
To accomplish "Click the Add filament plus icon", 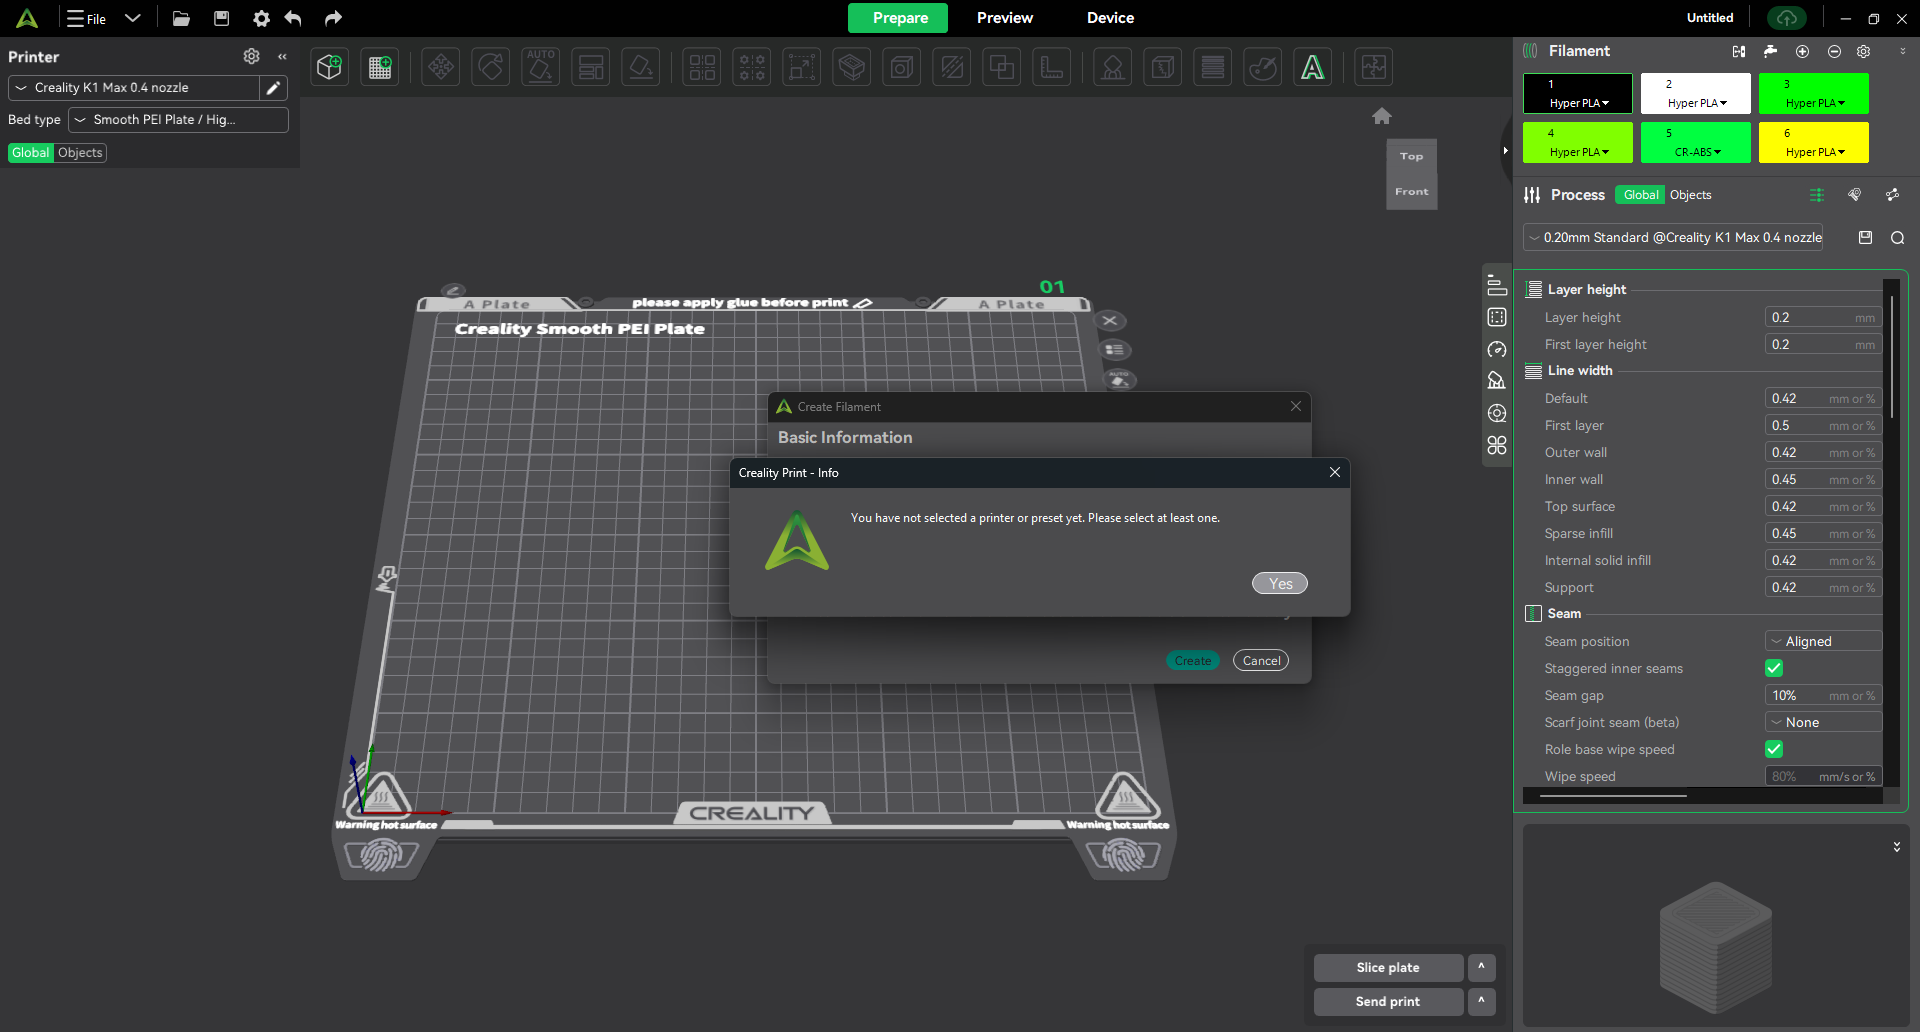I will 1802,51.
